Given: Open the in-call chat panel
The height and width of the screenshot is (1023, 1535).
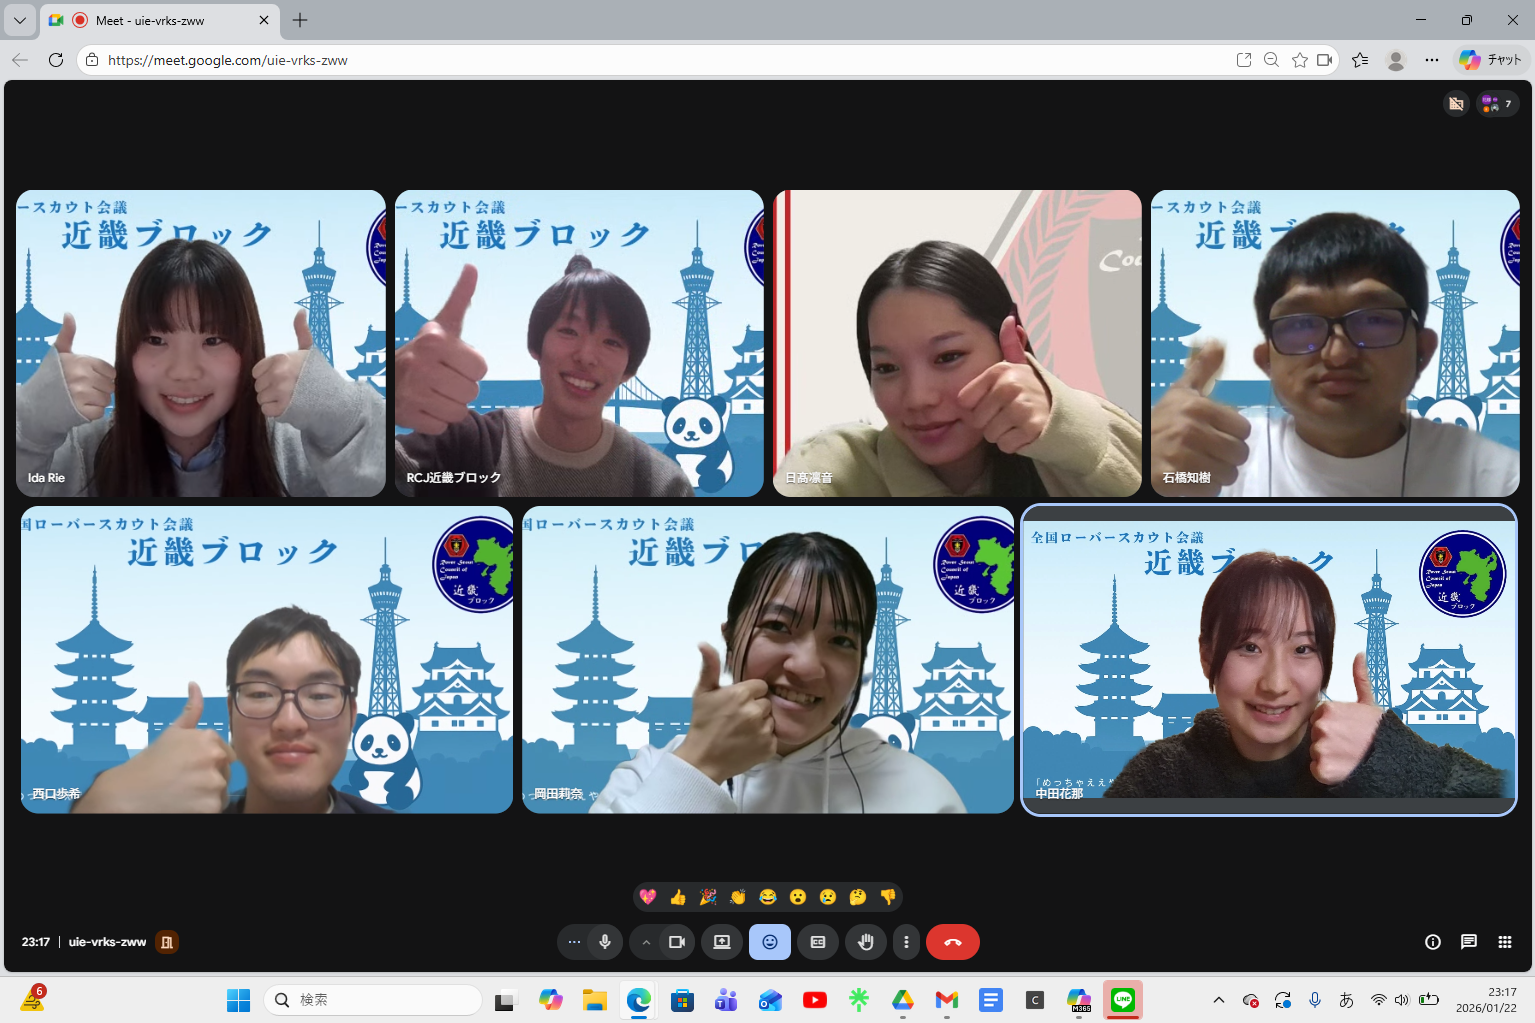Looking at the screenshot, I should [x=1468, y=942].
